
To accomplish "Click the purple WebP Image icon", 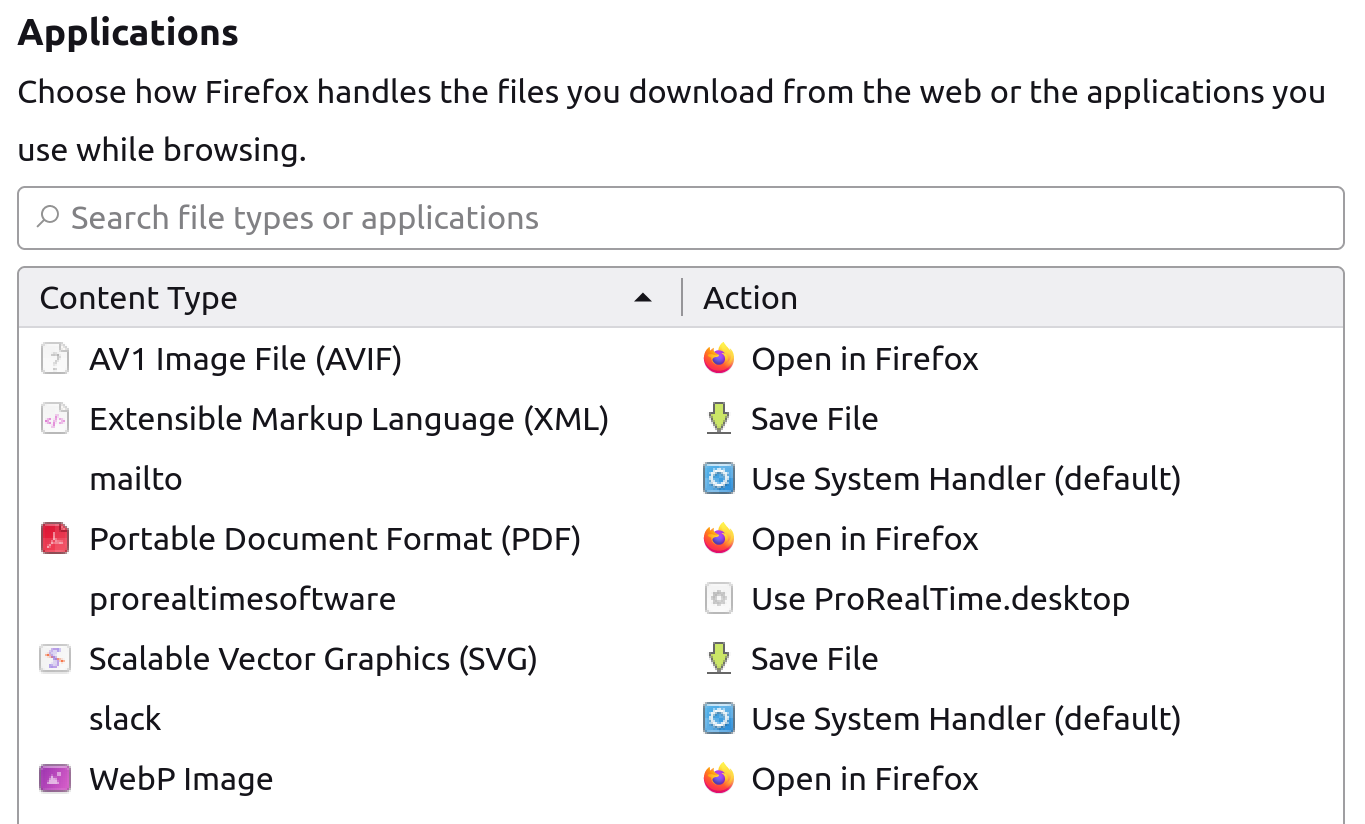I will pos(55,779).
